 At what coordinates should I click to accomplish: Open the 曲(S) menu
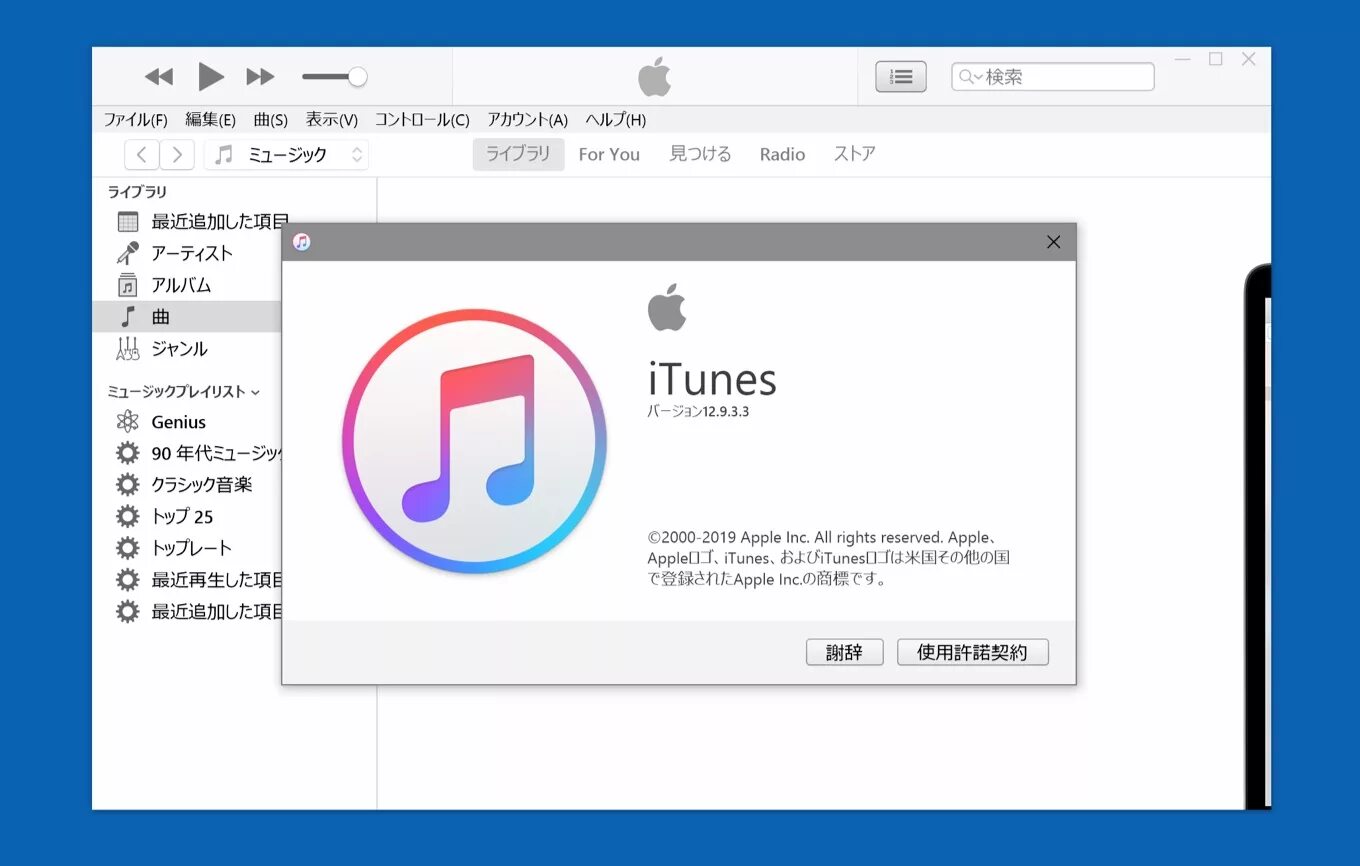coord(271,120)
